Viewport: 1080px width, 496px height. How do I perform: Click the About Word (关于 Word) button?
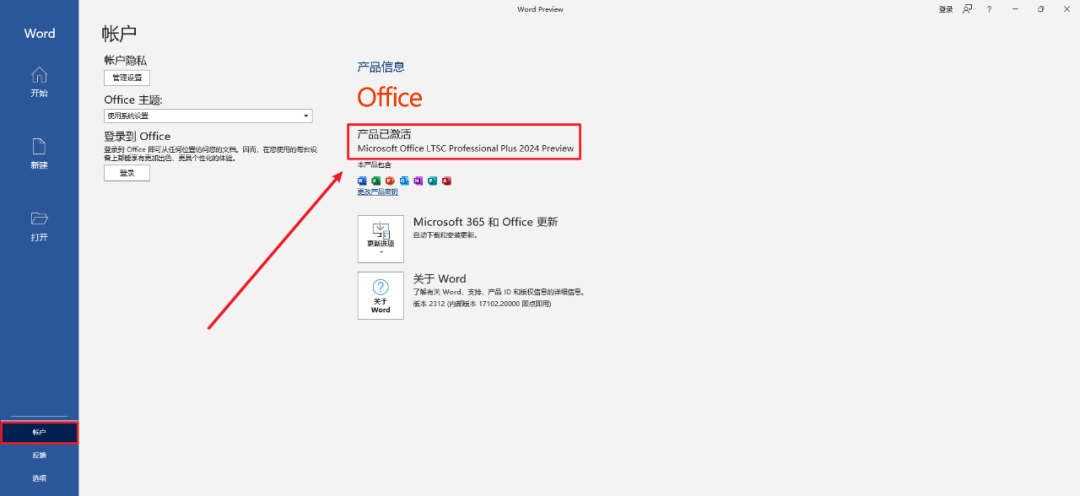(381, 295)
